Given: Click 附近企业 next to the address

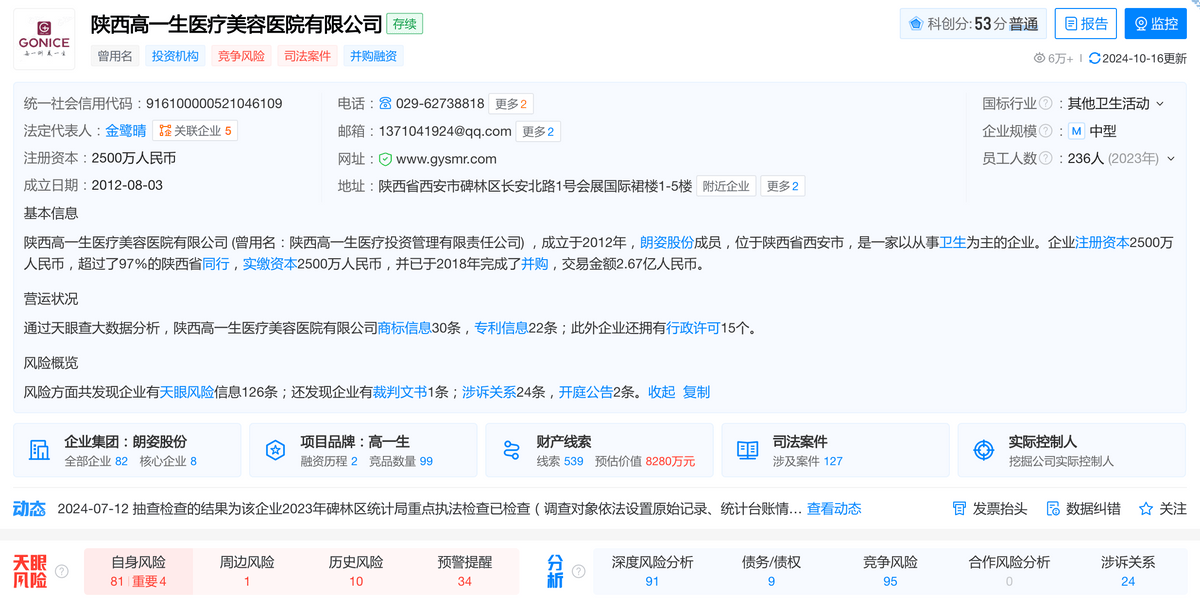Looking at the screenshot, I should (725, 186).
